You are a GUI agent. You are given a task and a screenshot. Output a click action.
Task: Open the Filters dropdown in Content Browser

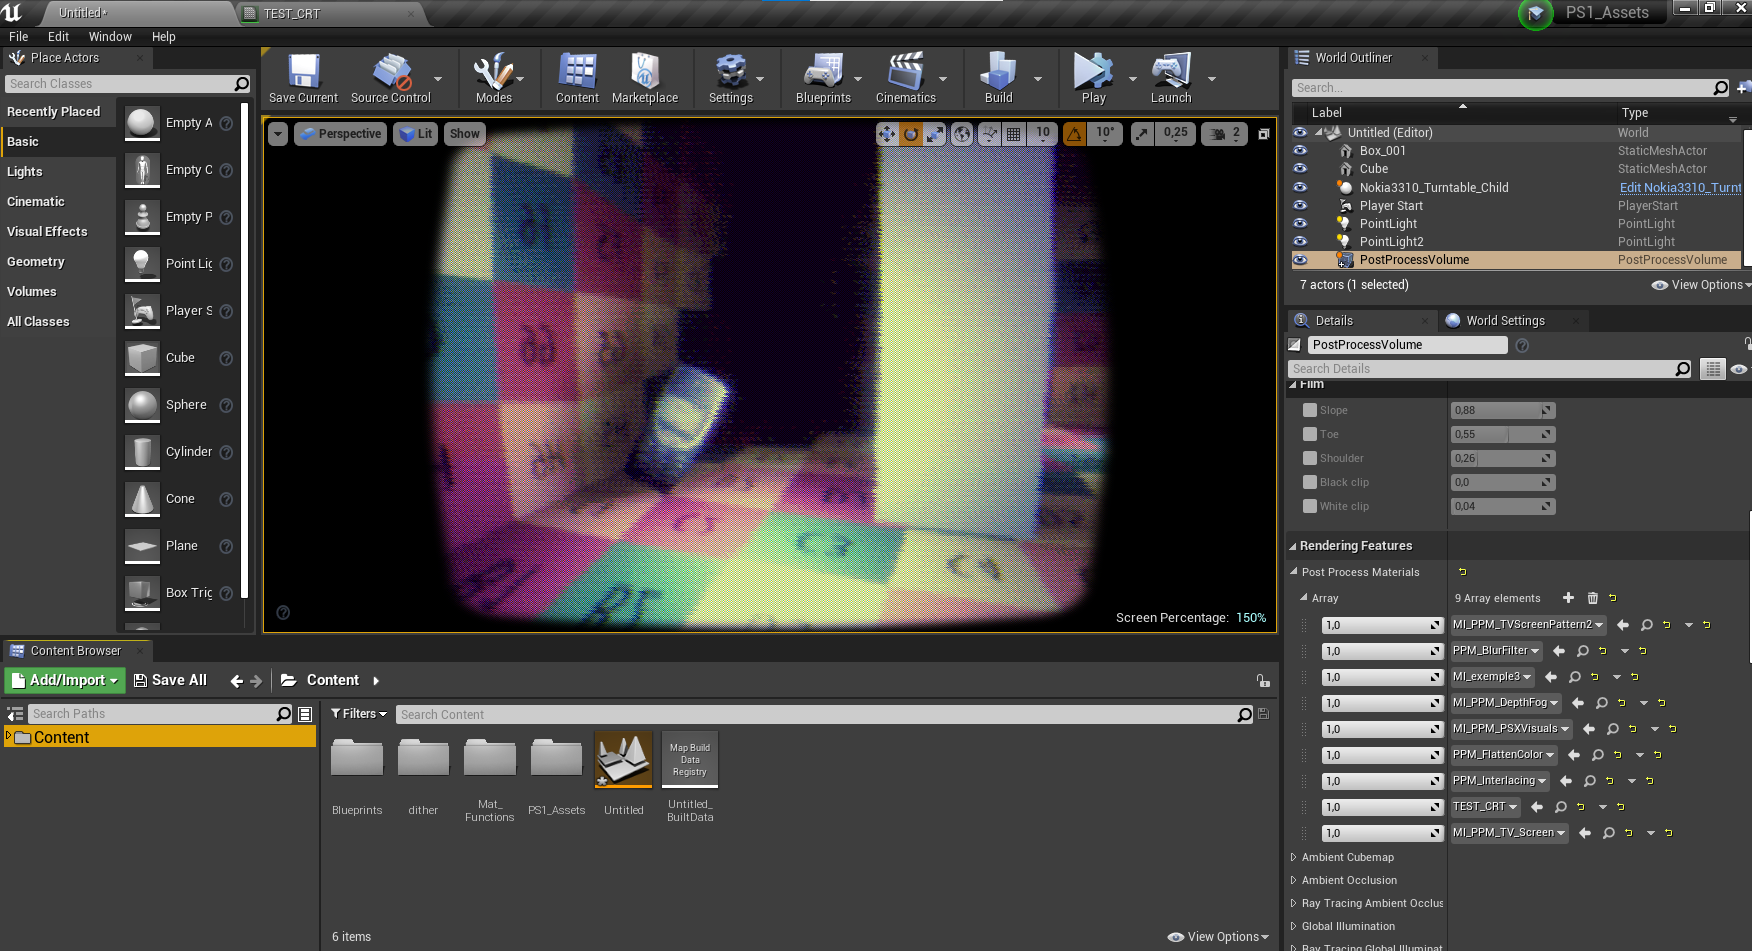coord(359,714)
